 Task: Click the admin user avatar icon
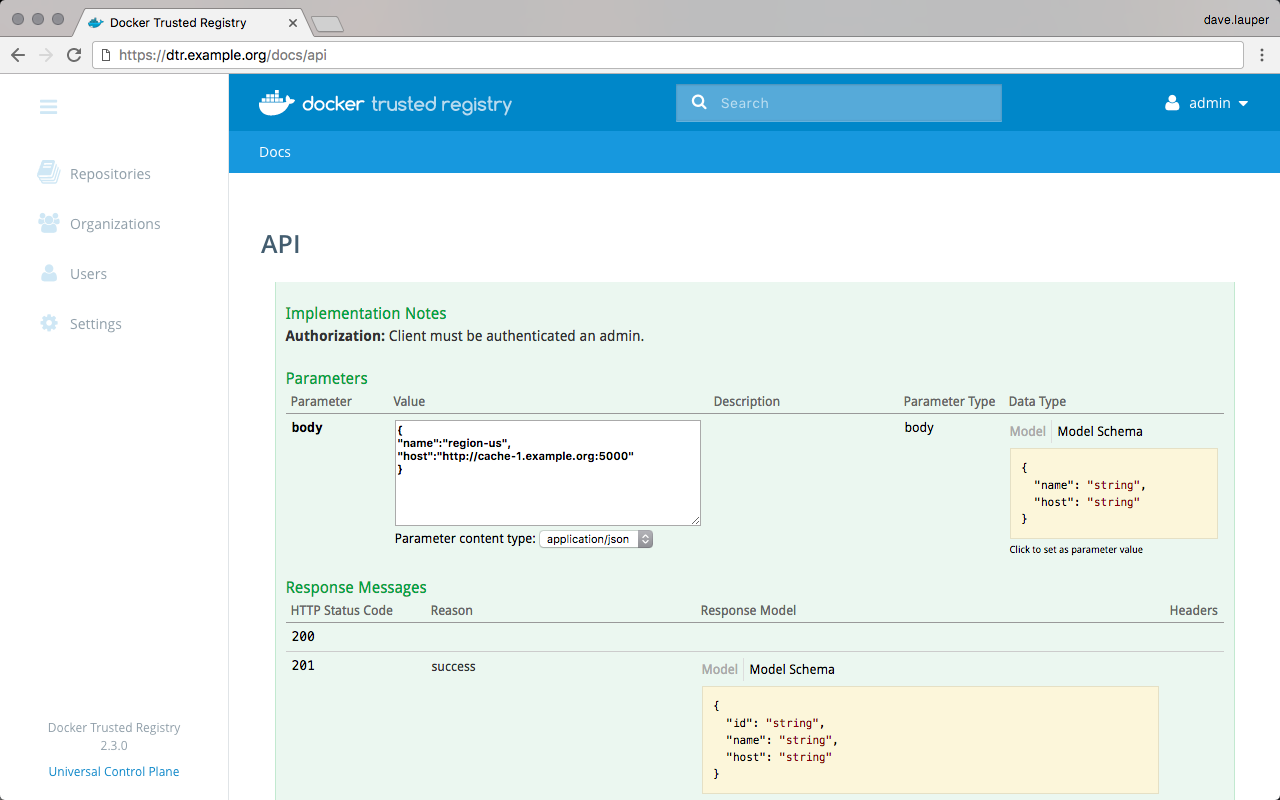pos(1172,103)
